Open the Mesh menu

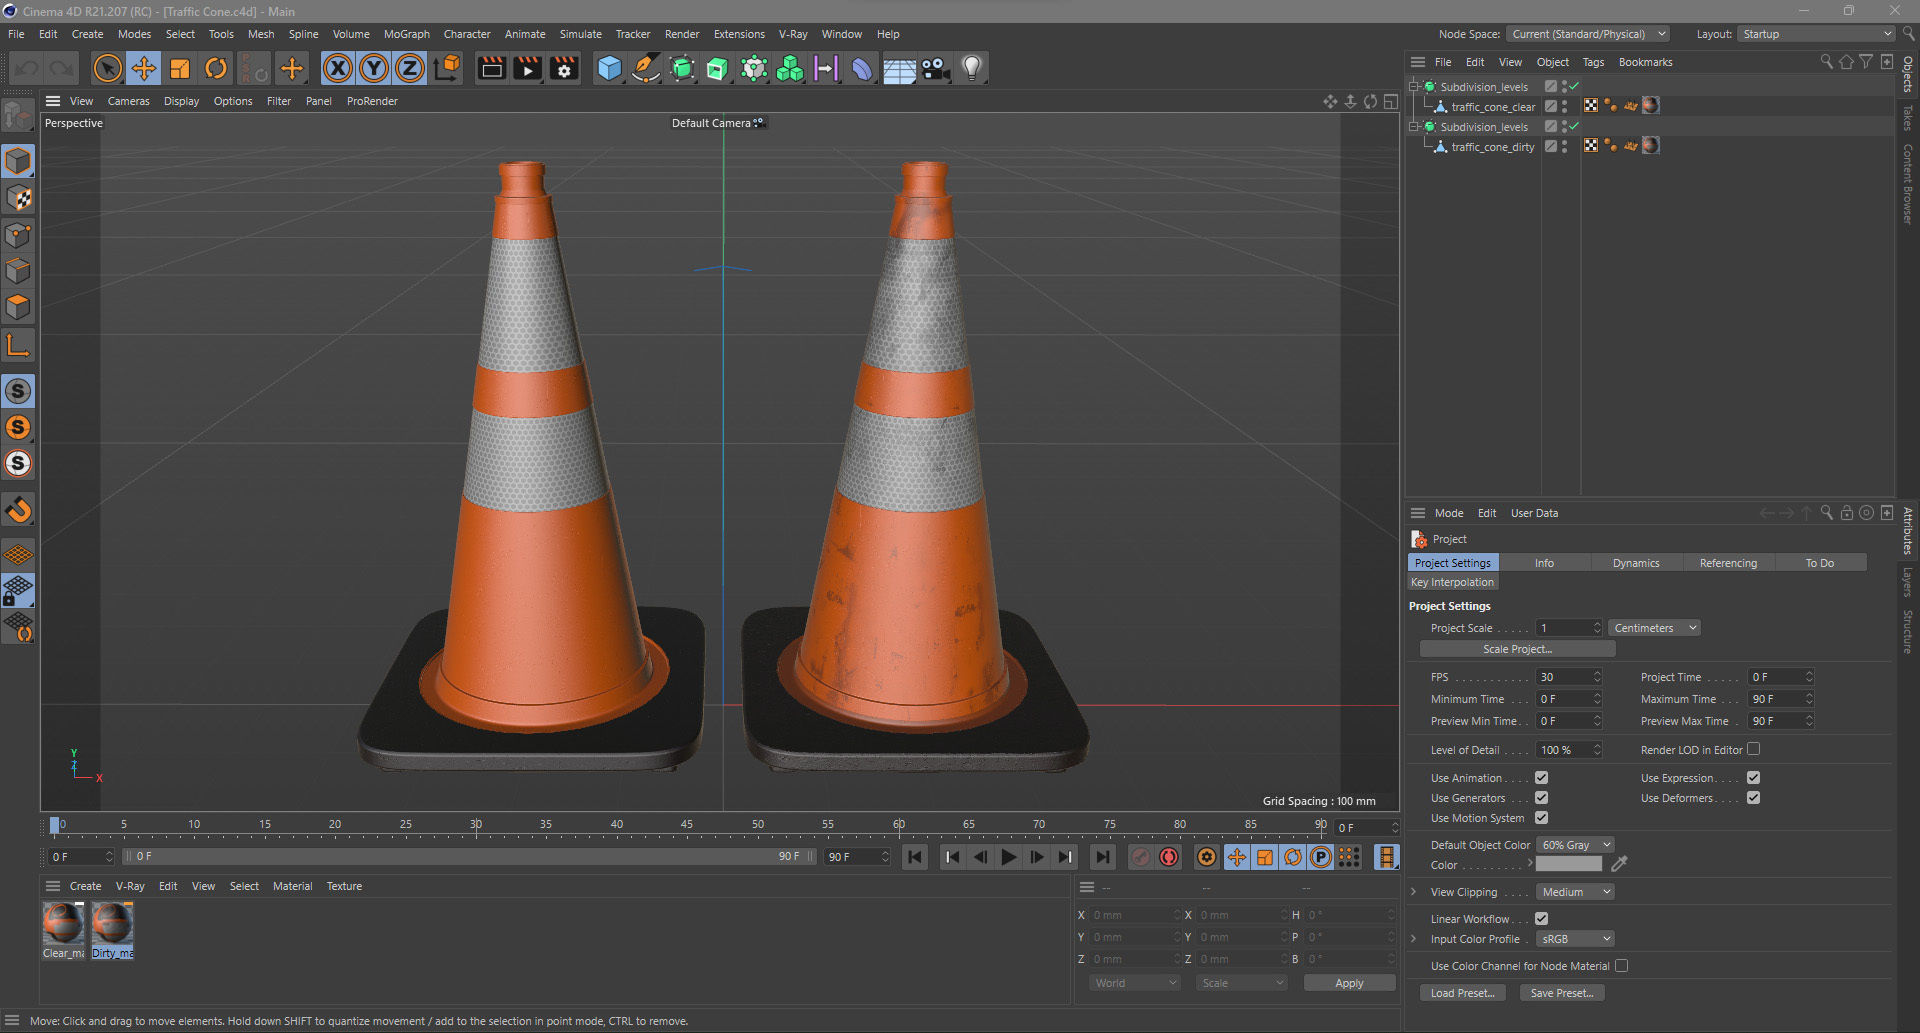click(261, 34)
